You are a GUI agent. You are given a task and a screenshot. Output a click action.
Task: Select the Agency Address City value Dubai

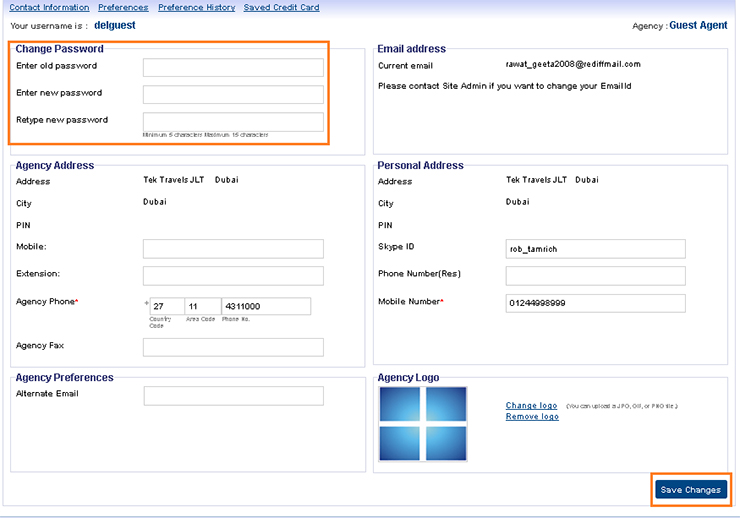click(x=155, y=201)
